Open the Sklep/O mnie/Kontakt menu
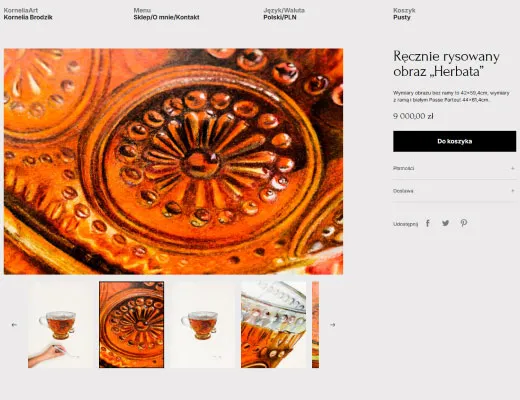520x400 pixels. tap(166, 17)
